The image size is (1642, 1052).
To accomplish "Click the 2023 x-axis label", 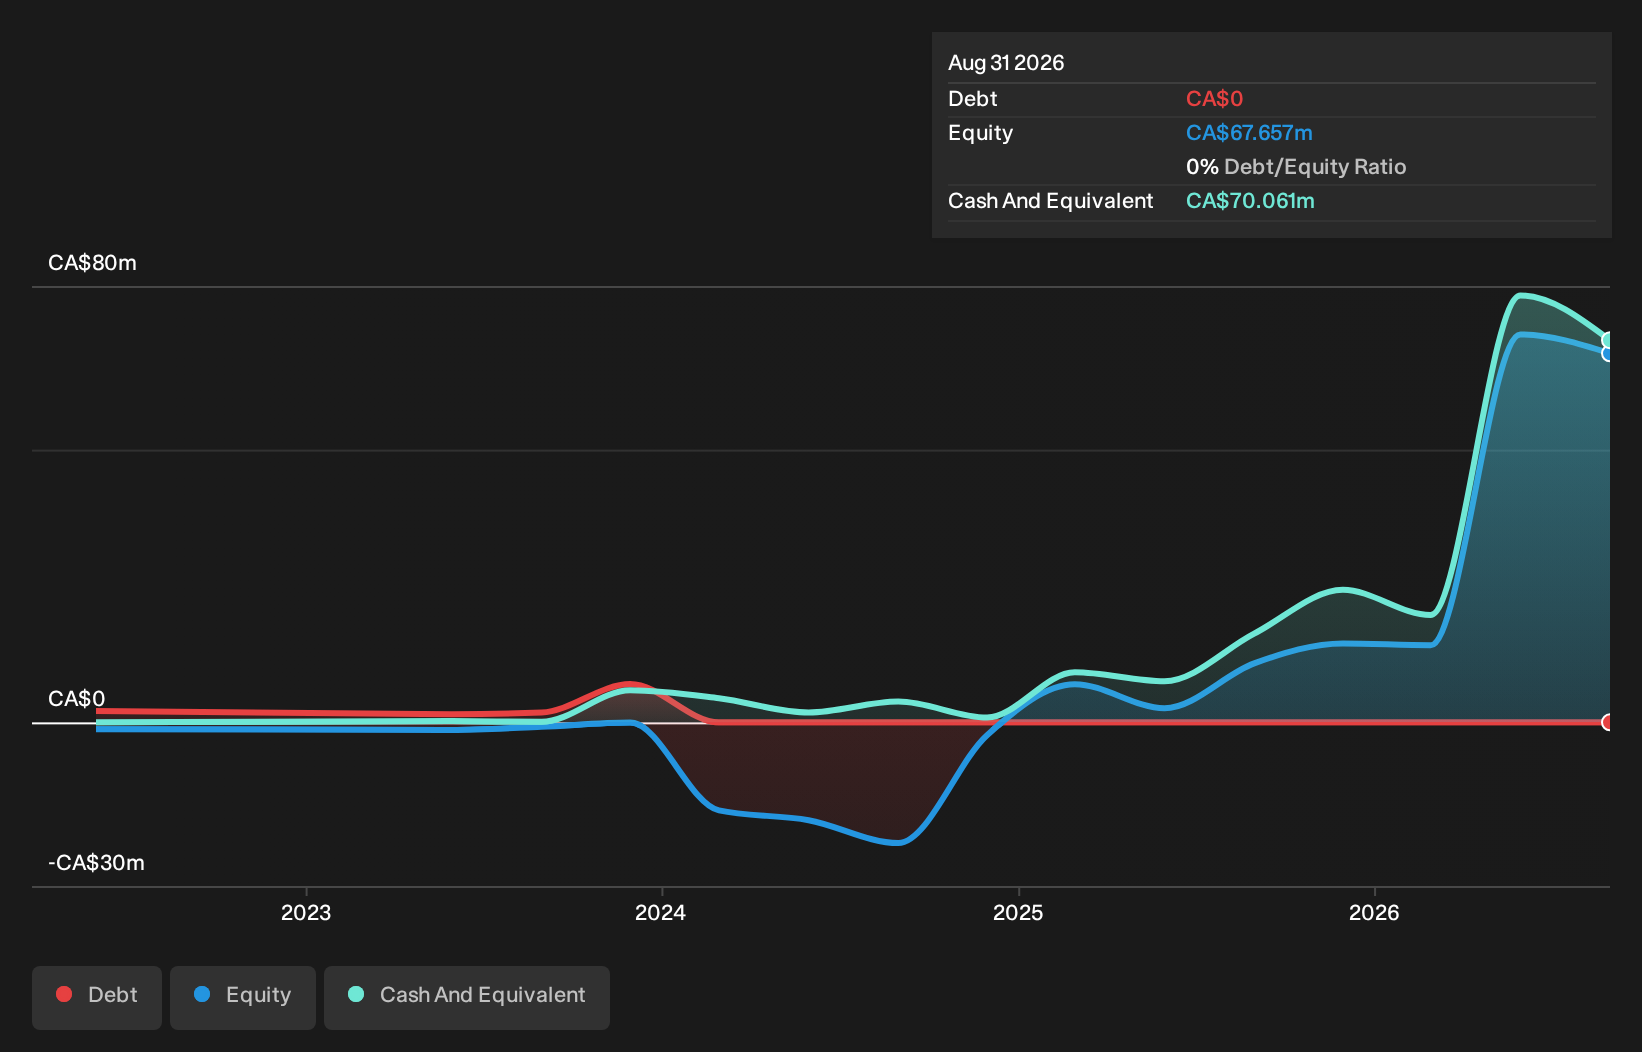I will (x=306, y=912).
